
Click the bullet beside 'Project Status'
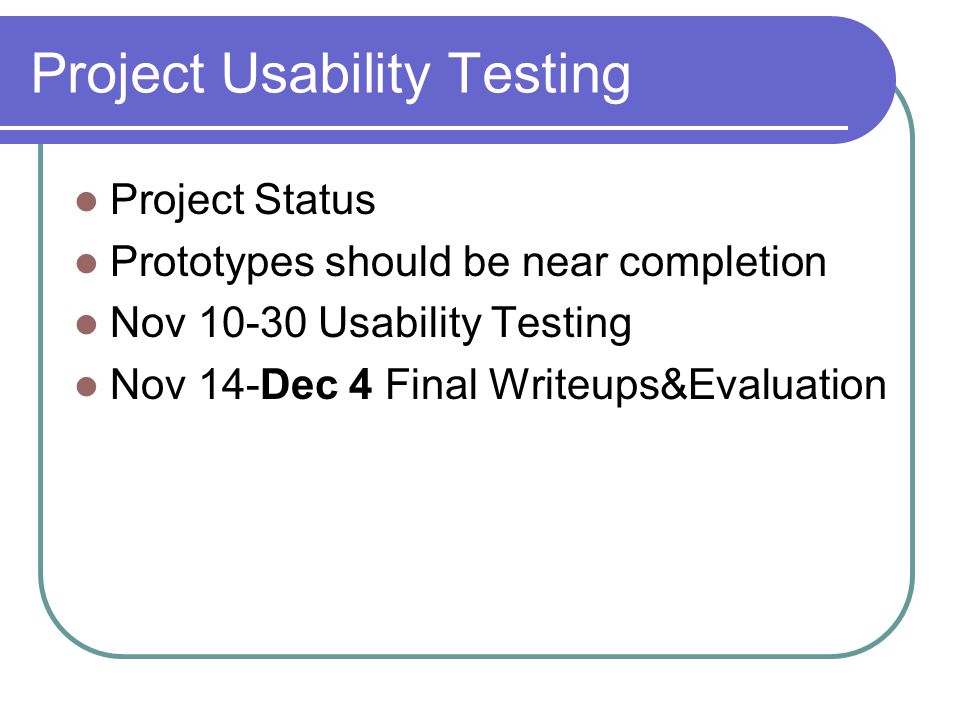point(86,202)
